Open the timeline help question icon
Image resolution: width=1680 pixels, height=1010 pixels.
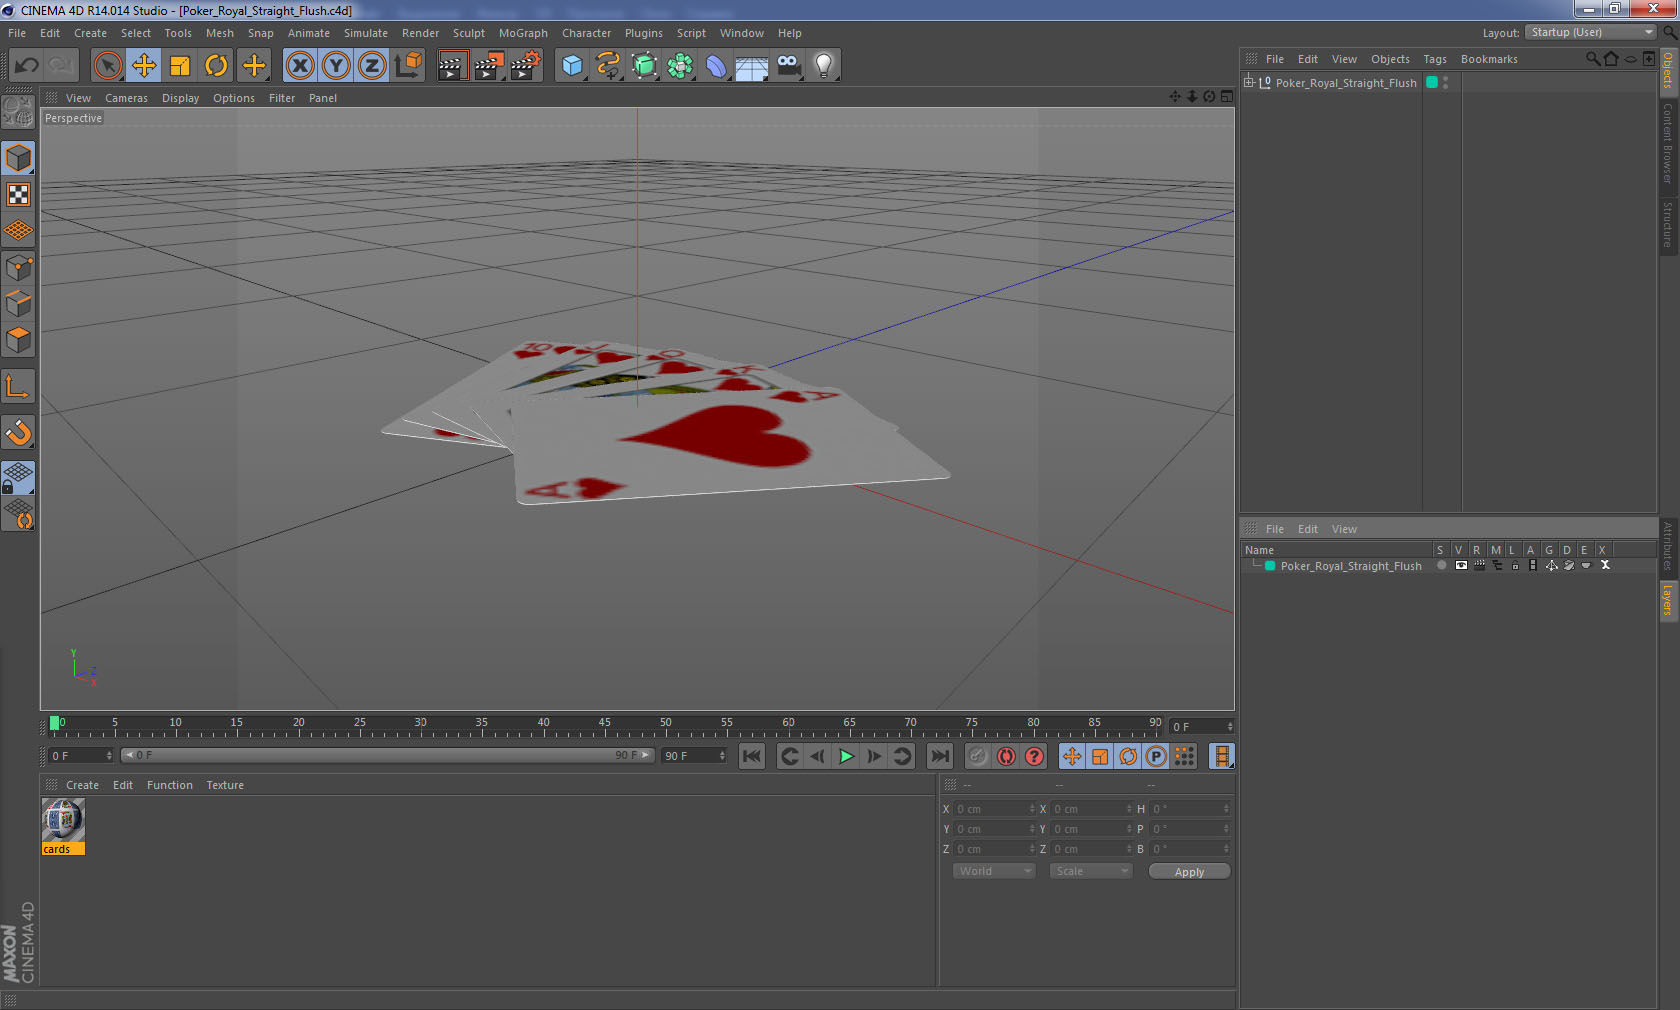click(1034, 756)
